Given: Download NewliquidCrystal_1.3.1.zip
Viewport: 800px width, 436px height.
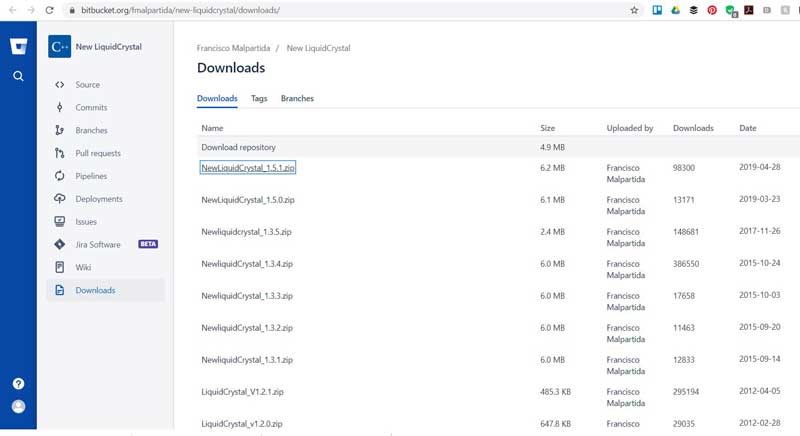Looking at the screenshot, I should [x=247, y=360].
